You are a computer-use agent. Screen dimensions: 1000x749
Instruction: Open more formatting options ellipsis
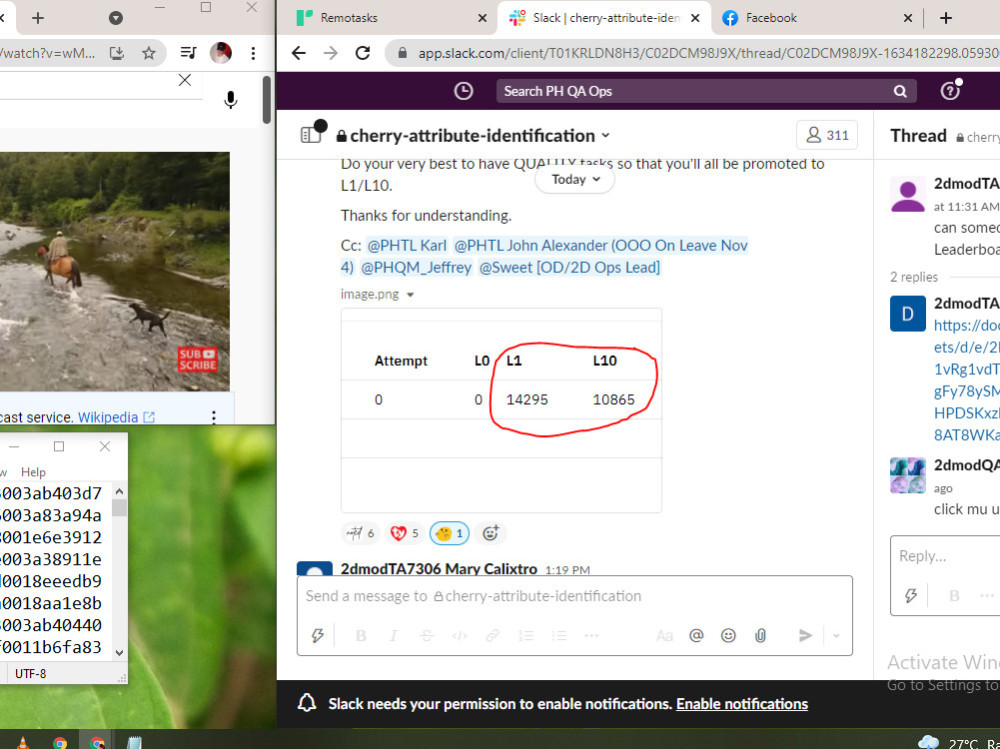point(591,635)
